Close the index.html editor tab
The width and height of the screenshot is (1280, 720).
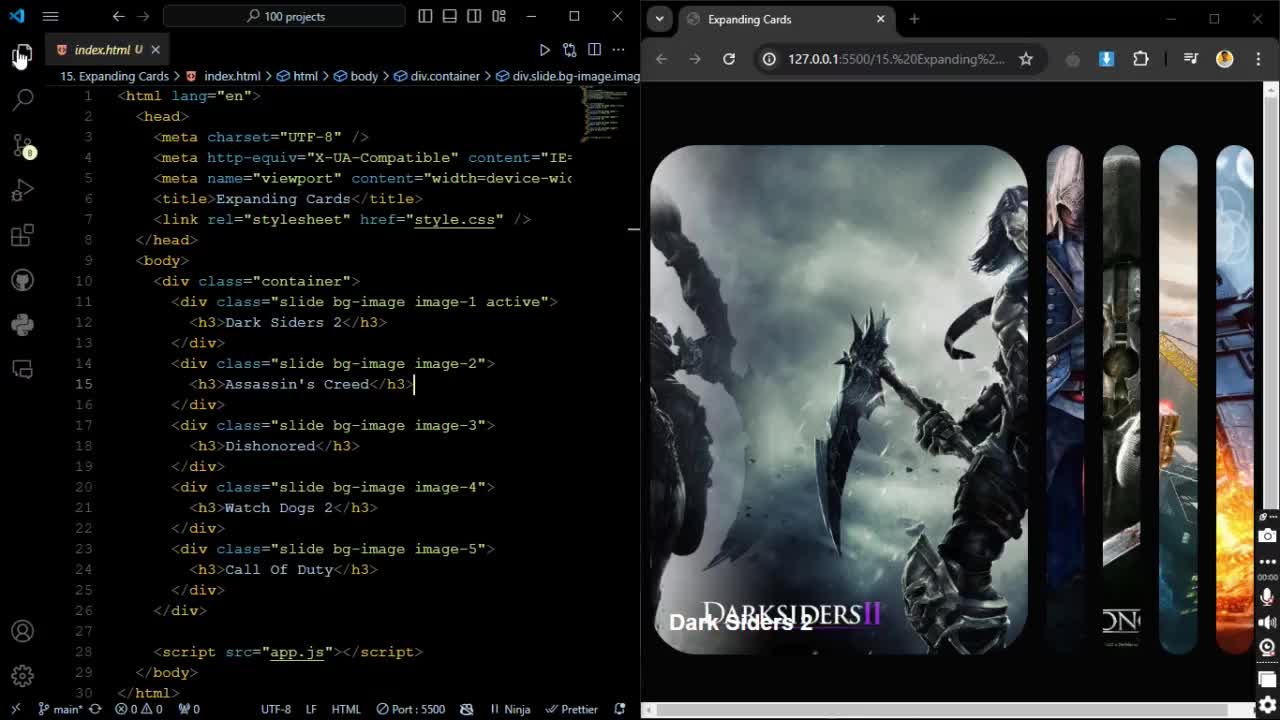(155, 49)
